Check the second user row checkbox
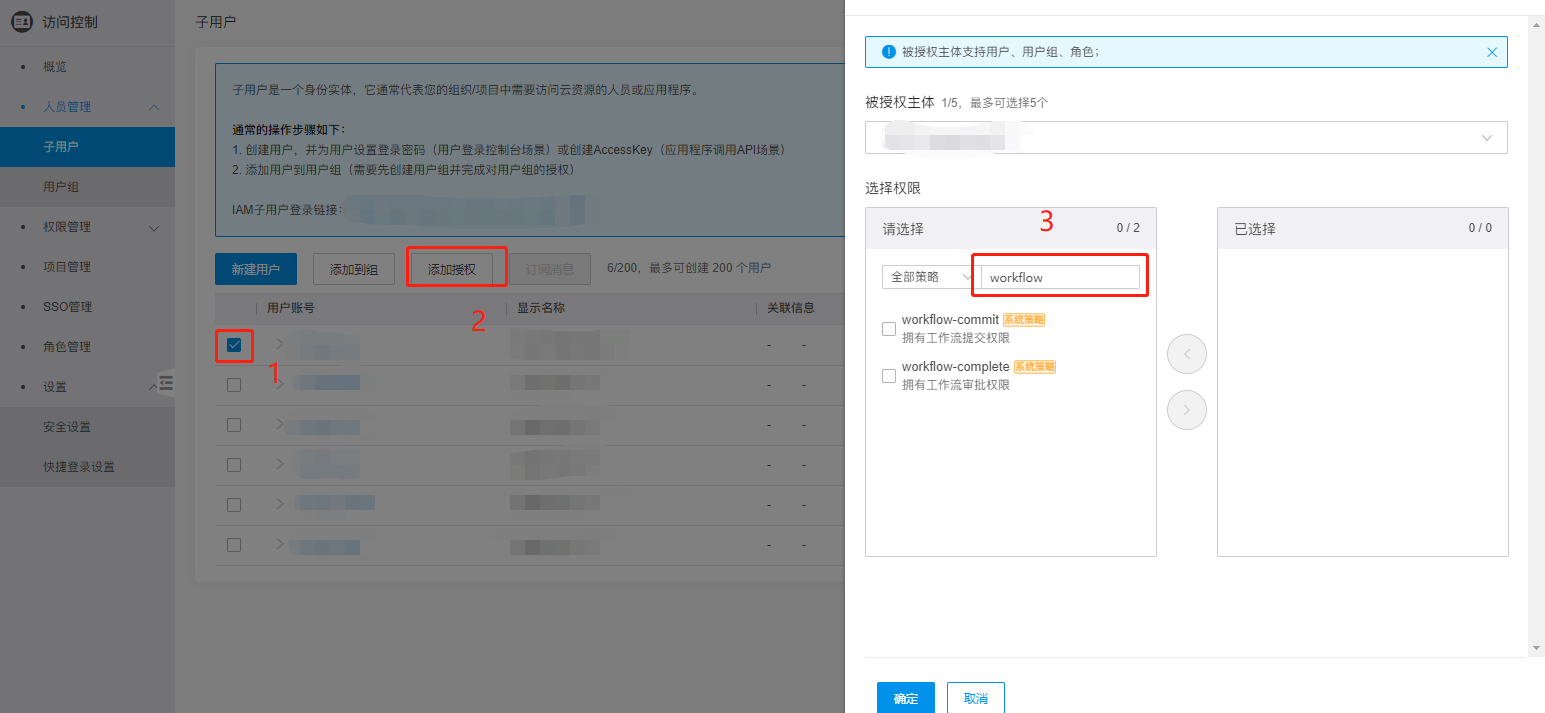 point(234,385)
